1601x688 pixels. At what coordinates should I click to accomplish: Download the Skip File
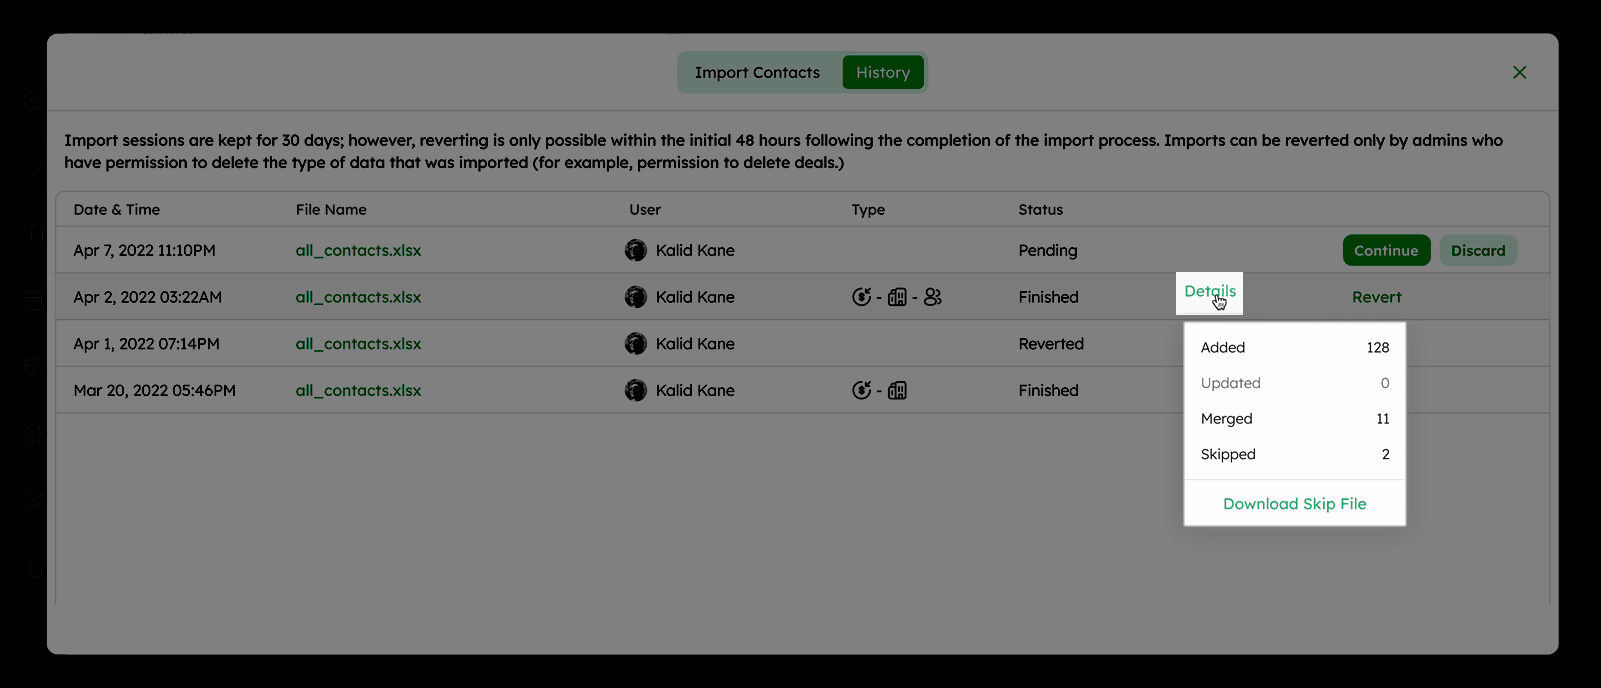[x=1294, y=504]
